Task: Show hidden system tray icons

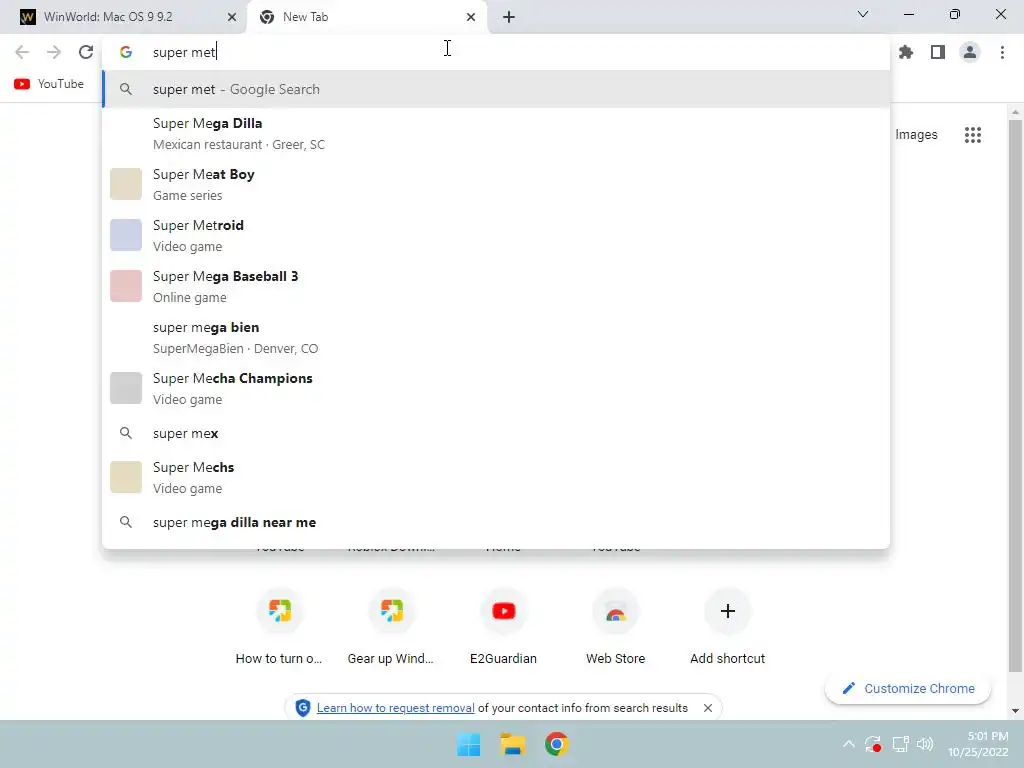Action: pos(848,744)
